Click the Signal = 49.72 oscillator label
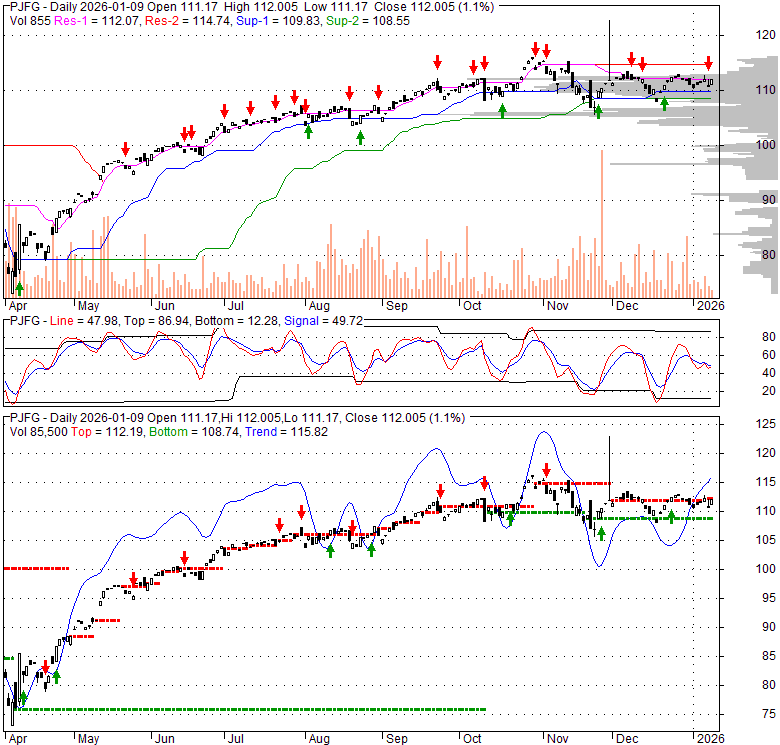This screenshot has width=780, height=745. (x=314, y=320)
